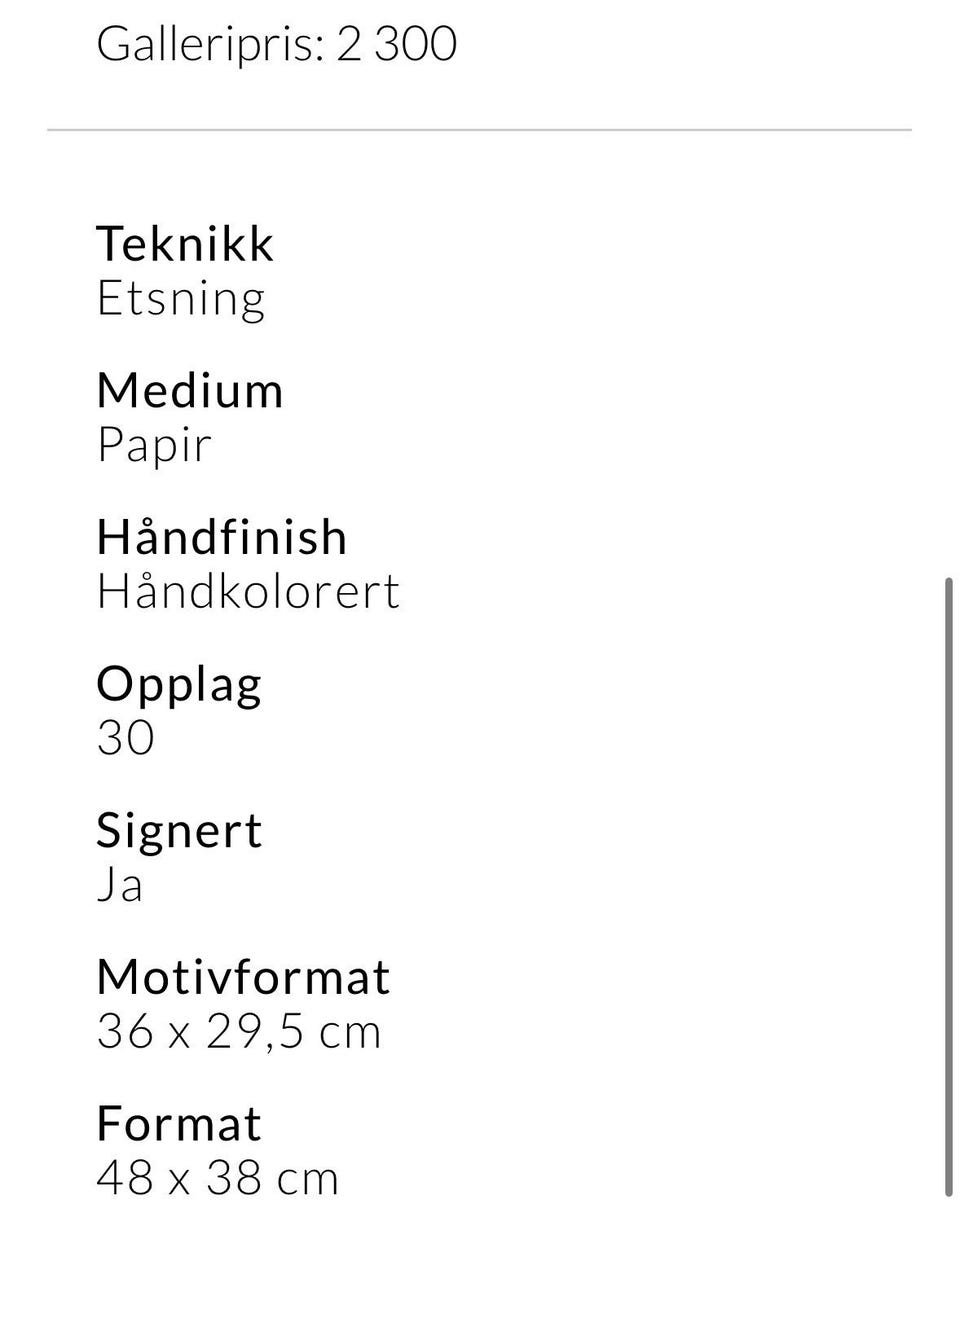Click the Teknikk heading

coord(184,244)
